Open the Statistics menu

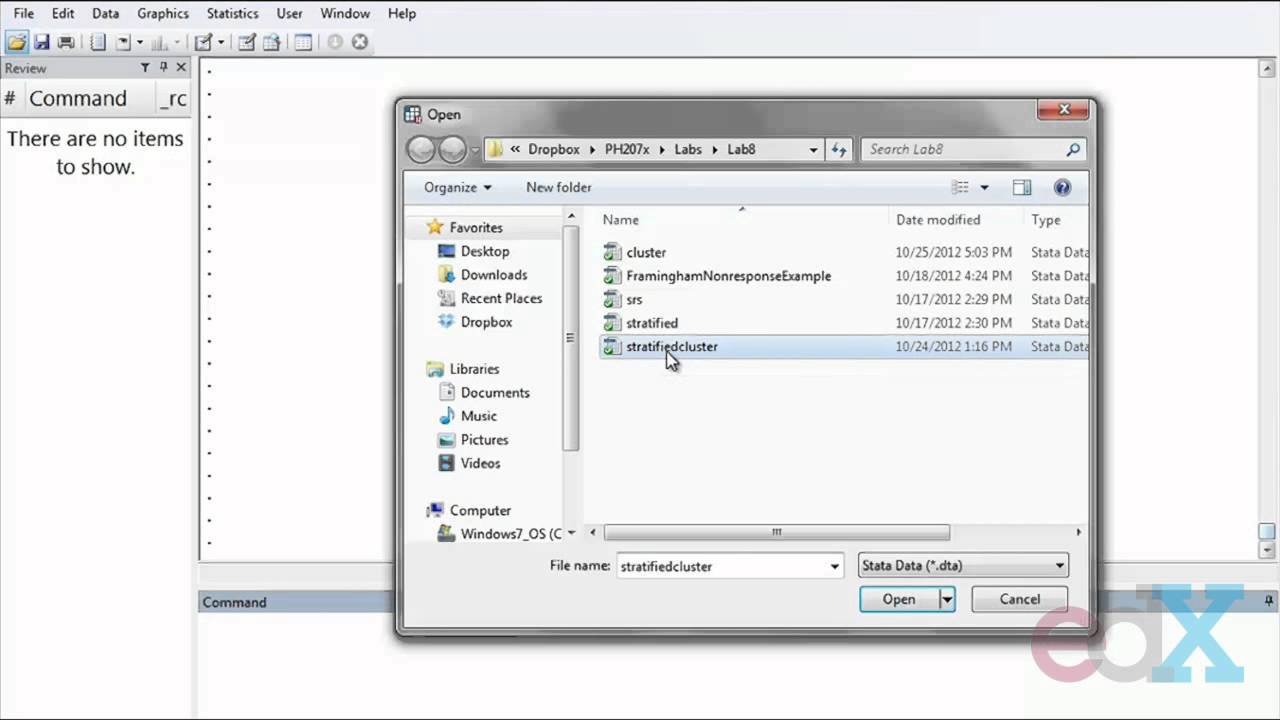(x=232, y=13)
